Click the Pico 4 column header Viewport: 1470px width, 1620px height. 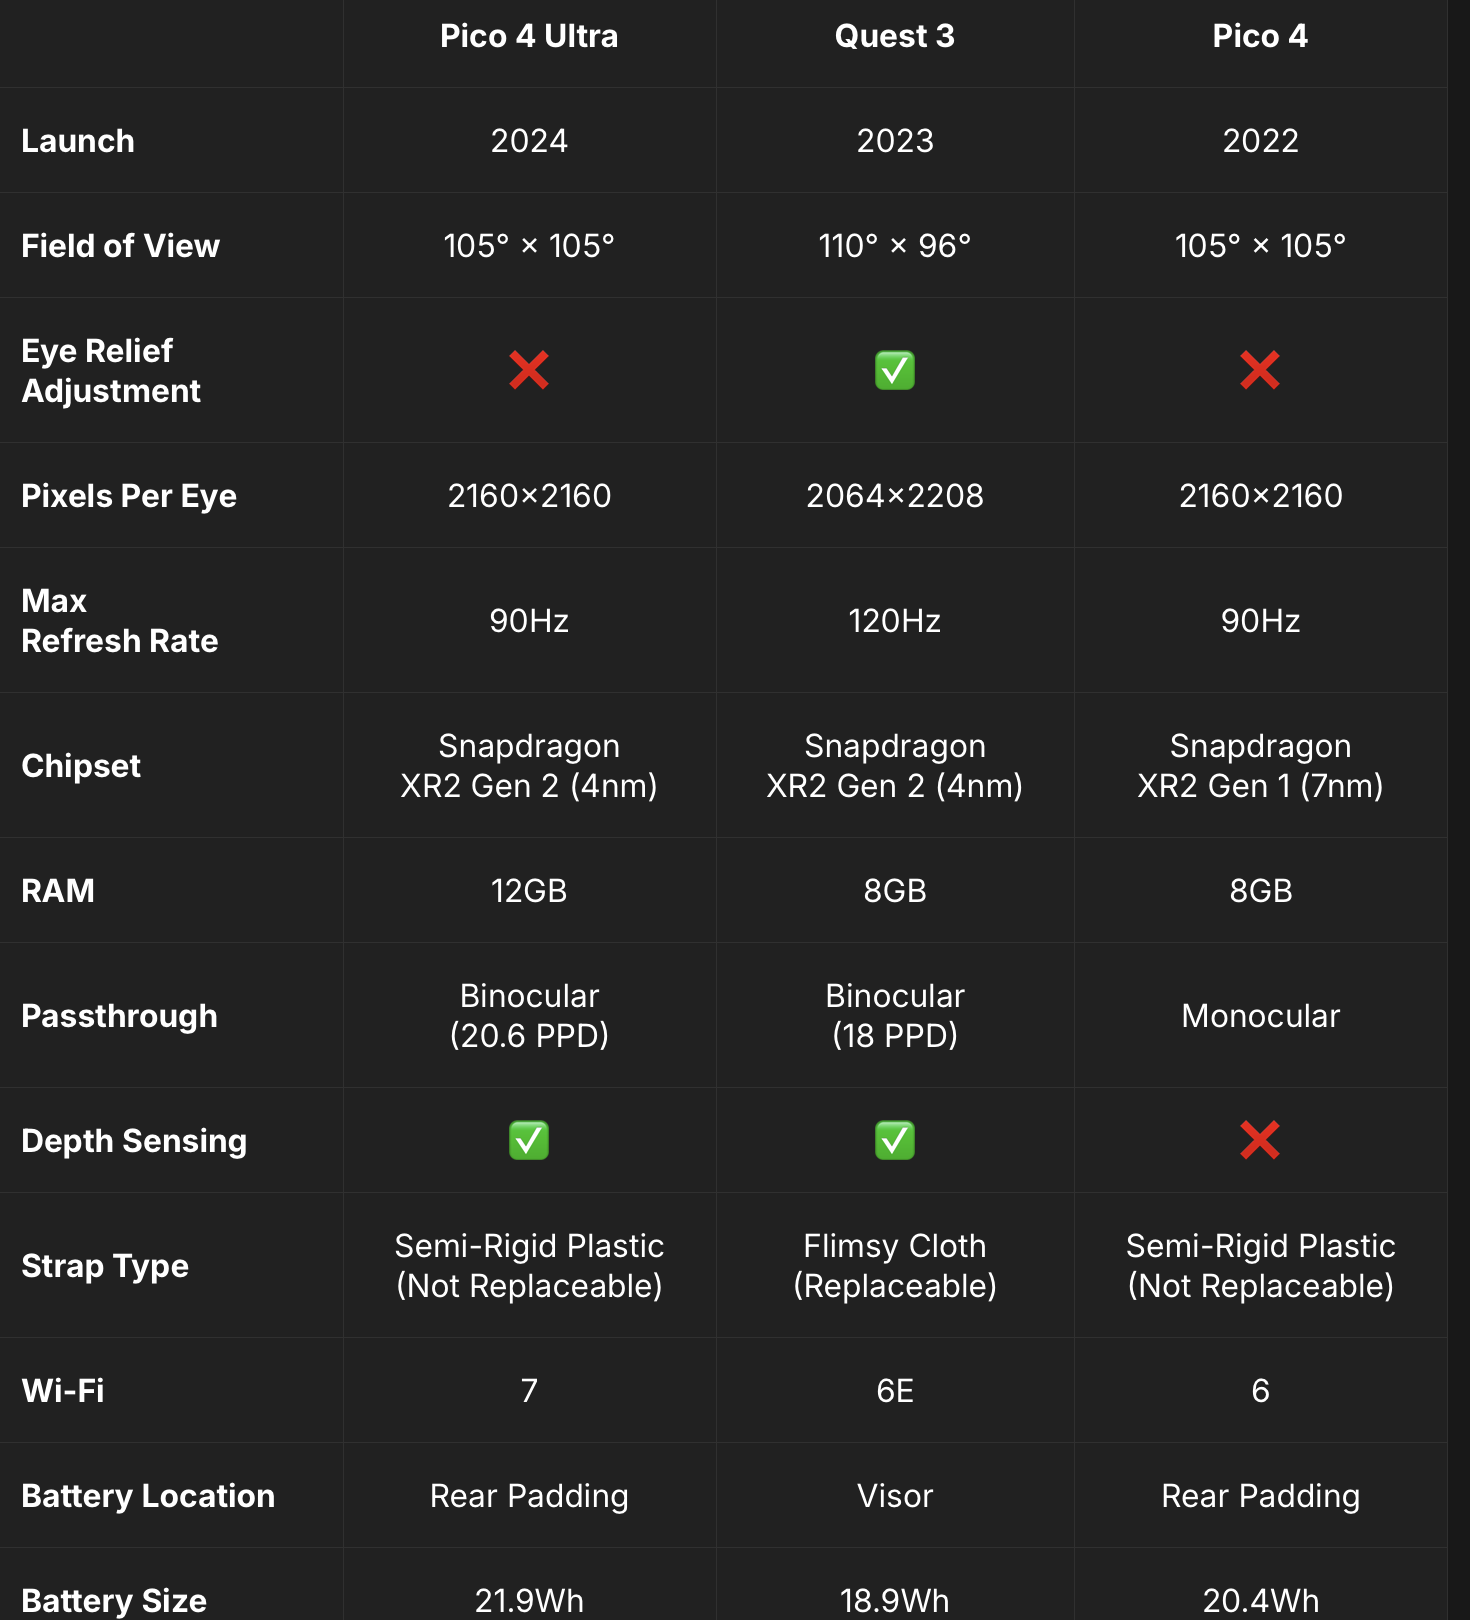[1260, 36]
